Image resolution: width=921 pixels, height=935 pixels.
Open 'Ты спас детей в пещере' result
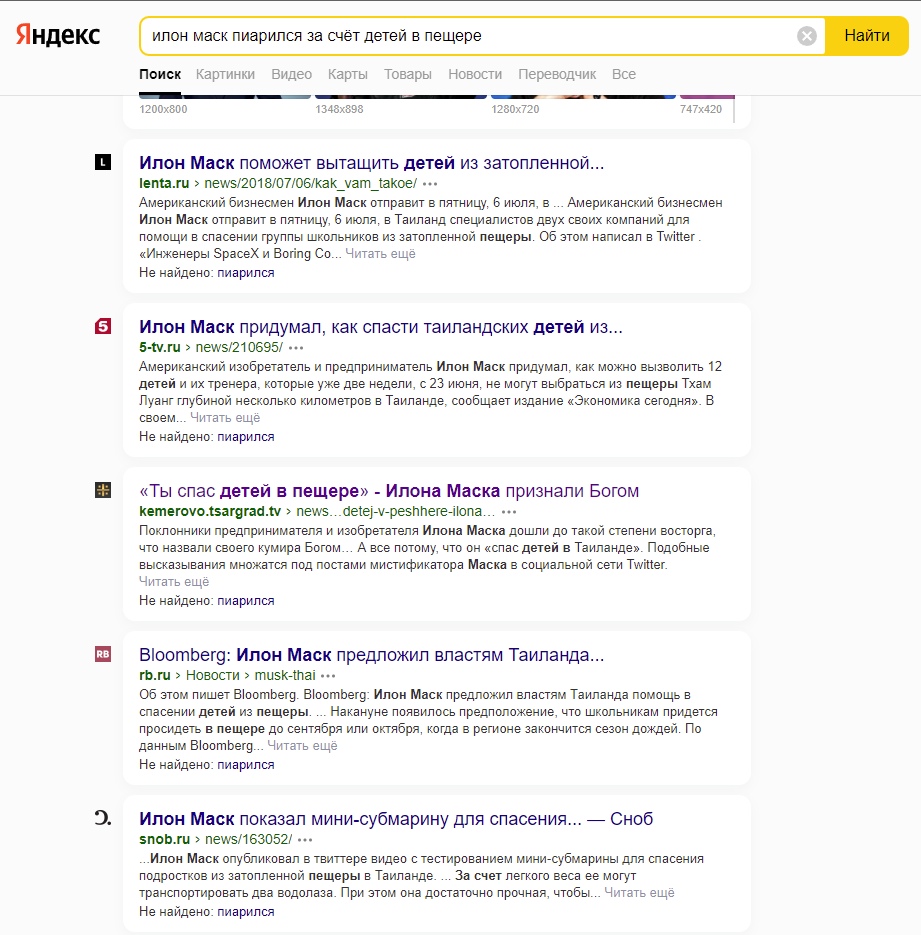tap(389, 491)
